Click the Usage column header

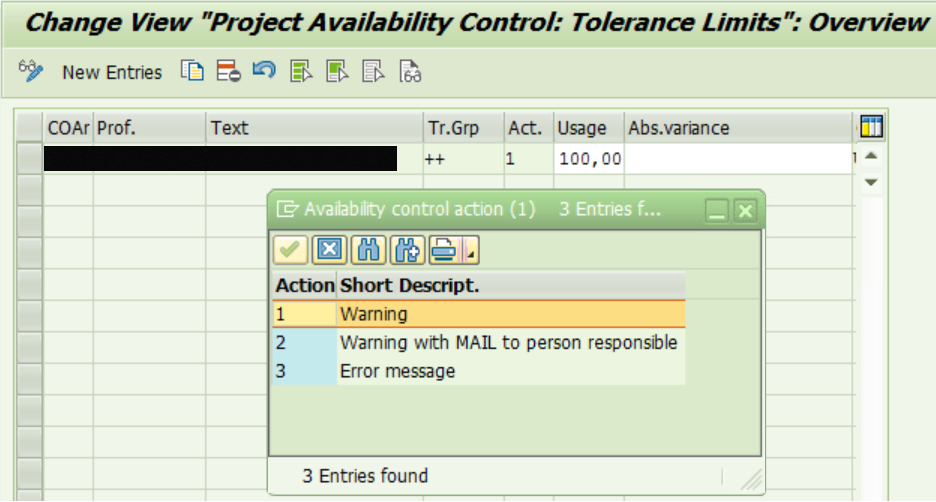(589, 128)
